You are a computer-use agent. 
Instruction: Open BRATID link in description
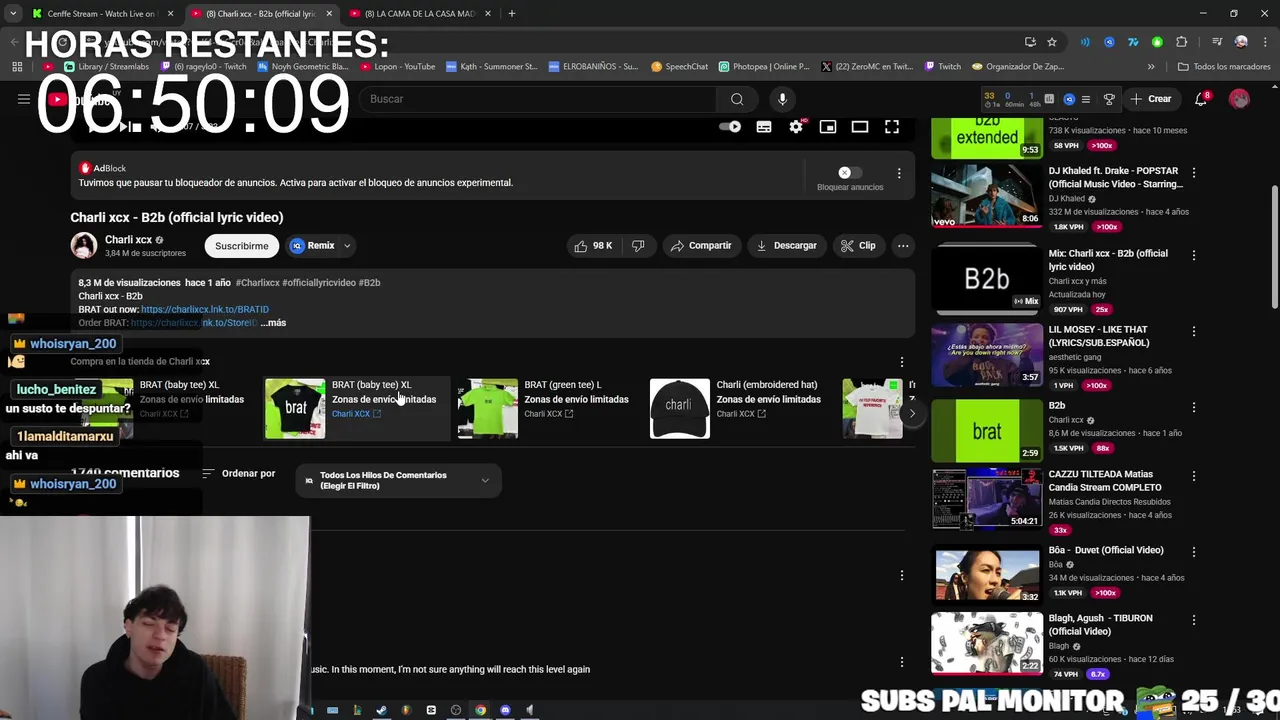205,310
